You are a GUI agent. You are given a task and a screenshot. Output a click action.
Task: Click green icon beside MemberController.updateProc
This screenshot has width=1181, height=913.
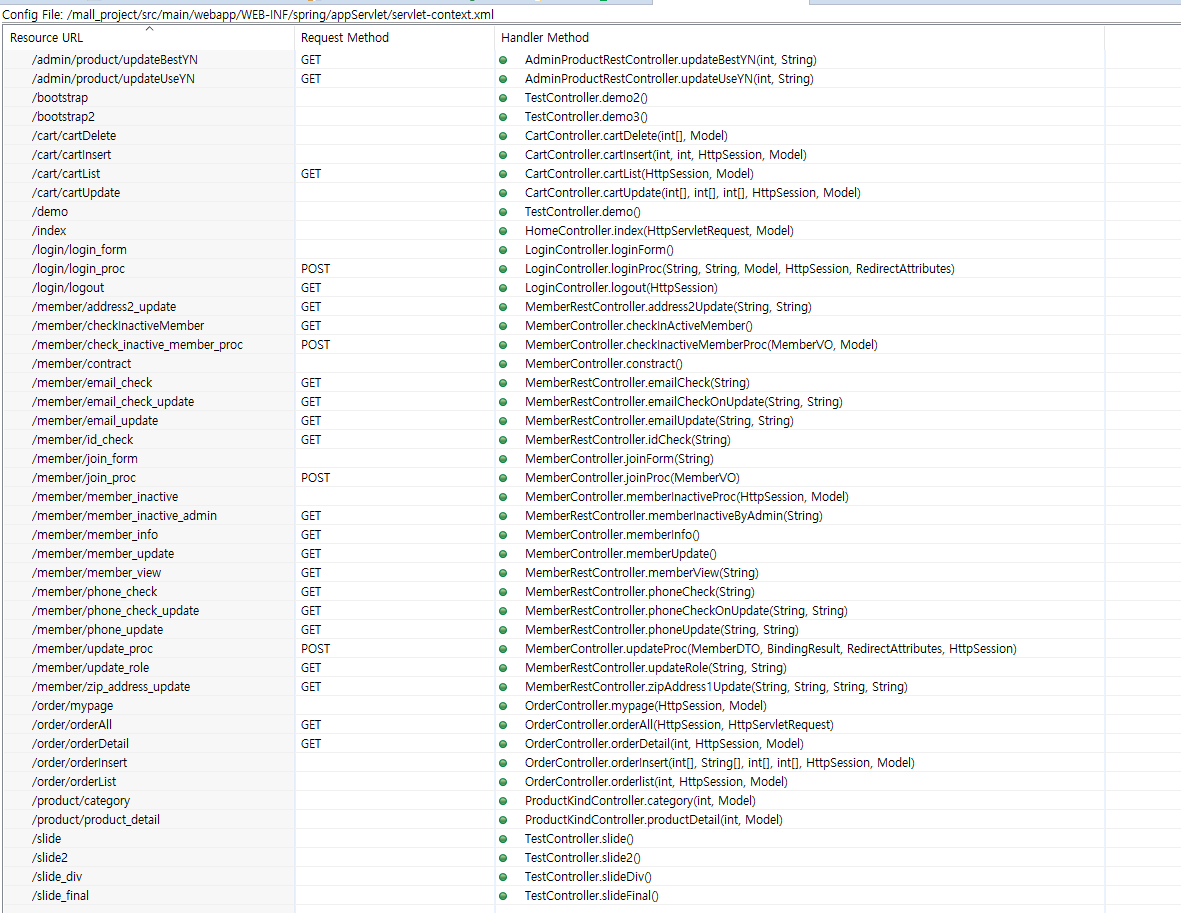tap(503, 649)
